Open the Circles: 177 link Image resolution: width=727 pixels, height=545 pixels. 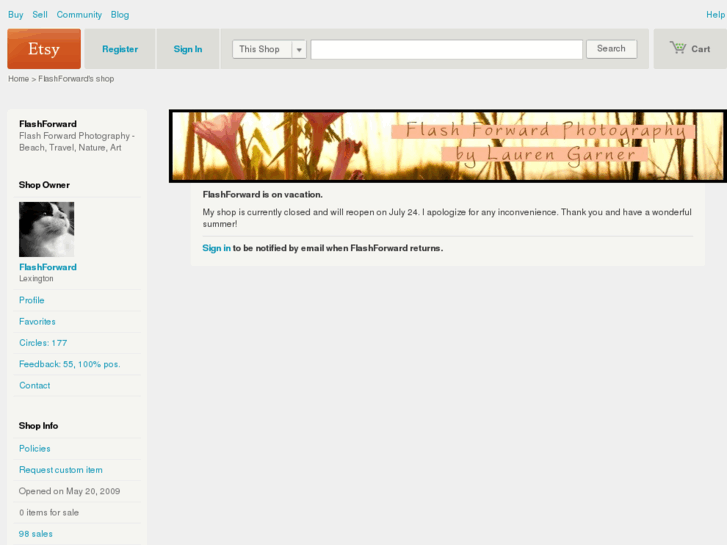point(43,343)
